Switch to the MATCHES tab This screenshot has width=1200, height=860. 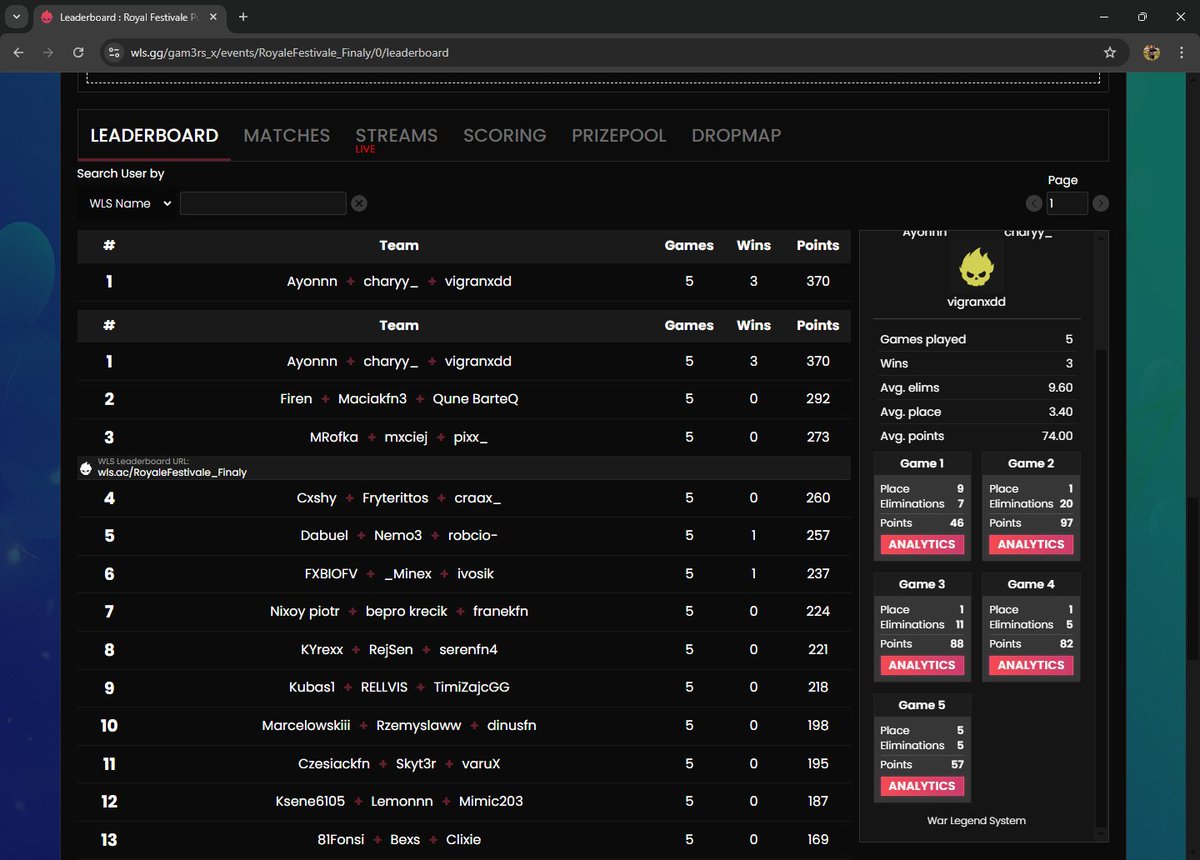click(287, 135)
